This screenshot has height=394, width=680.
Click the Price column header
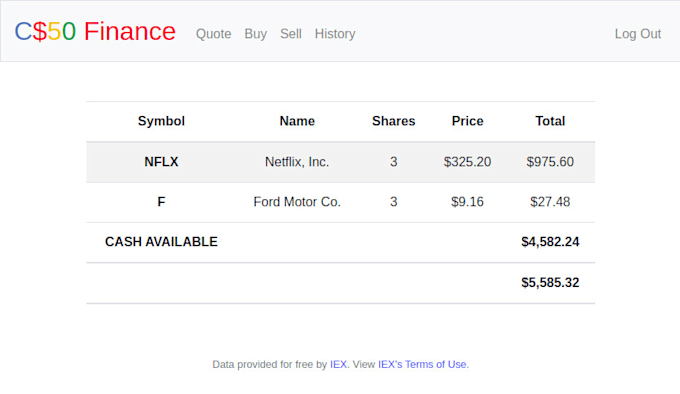(467, 121)
